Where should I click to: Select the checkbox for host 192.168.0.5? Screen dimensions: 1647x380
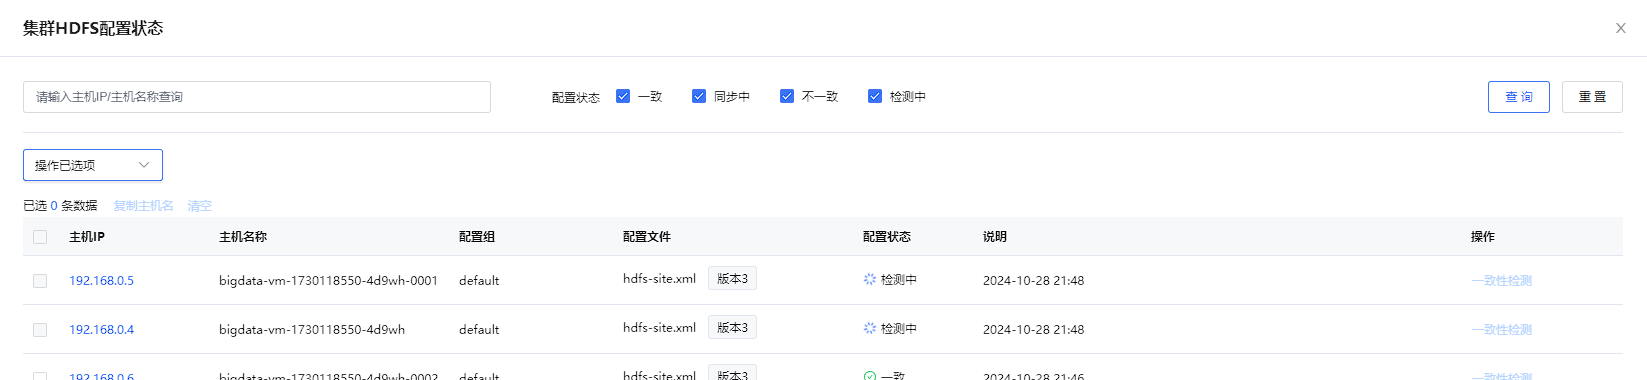[x=40, y=281]
